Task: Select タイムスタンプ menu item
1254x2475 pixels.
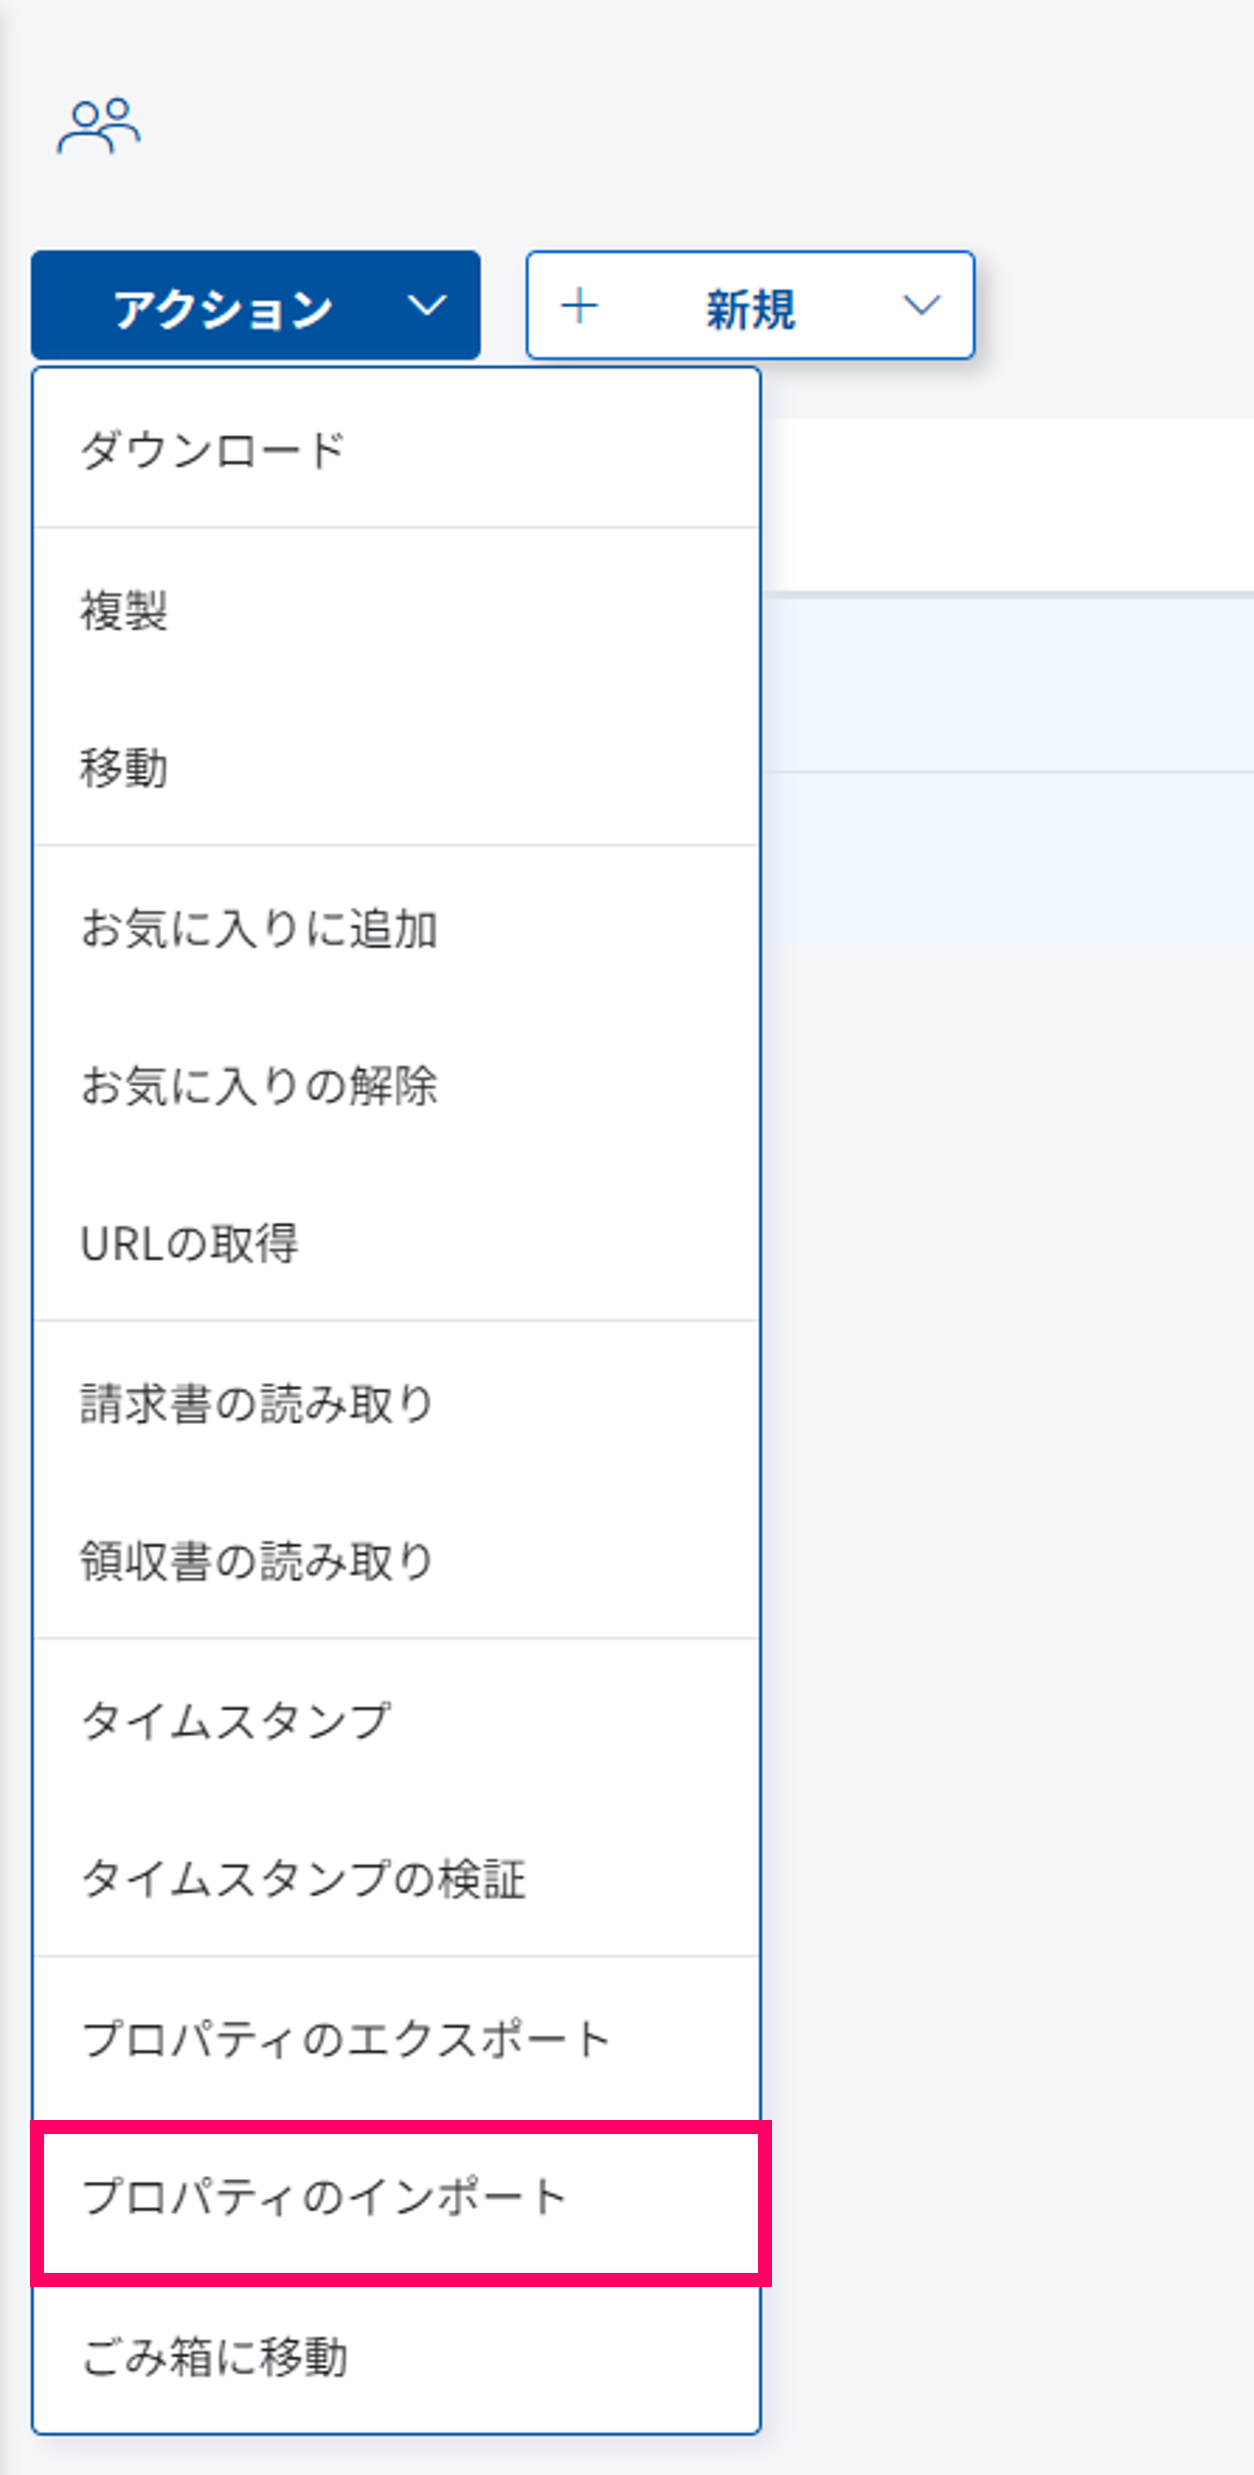Action: (x=236, y=1722)
